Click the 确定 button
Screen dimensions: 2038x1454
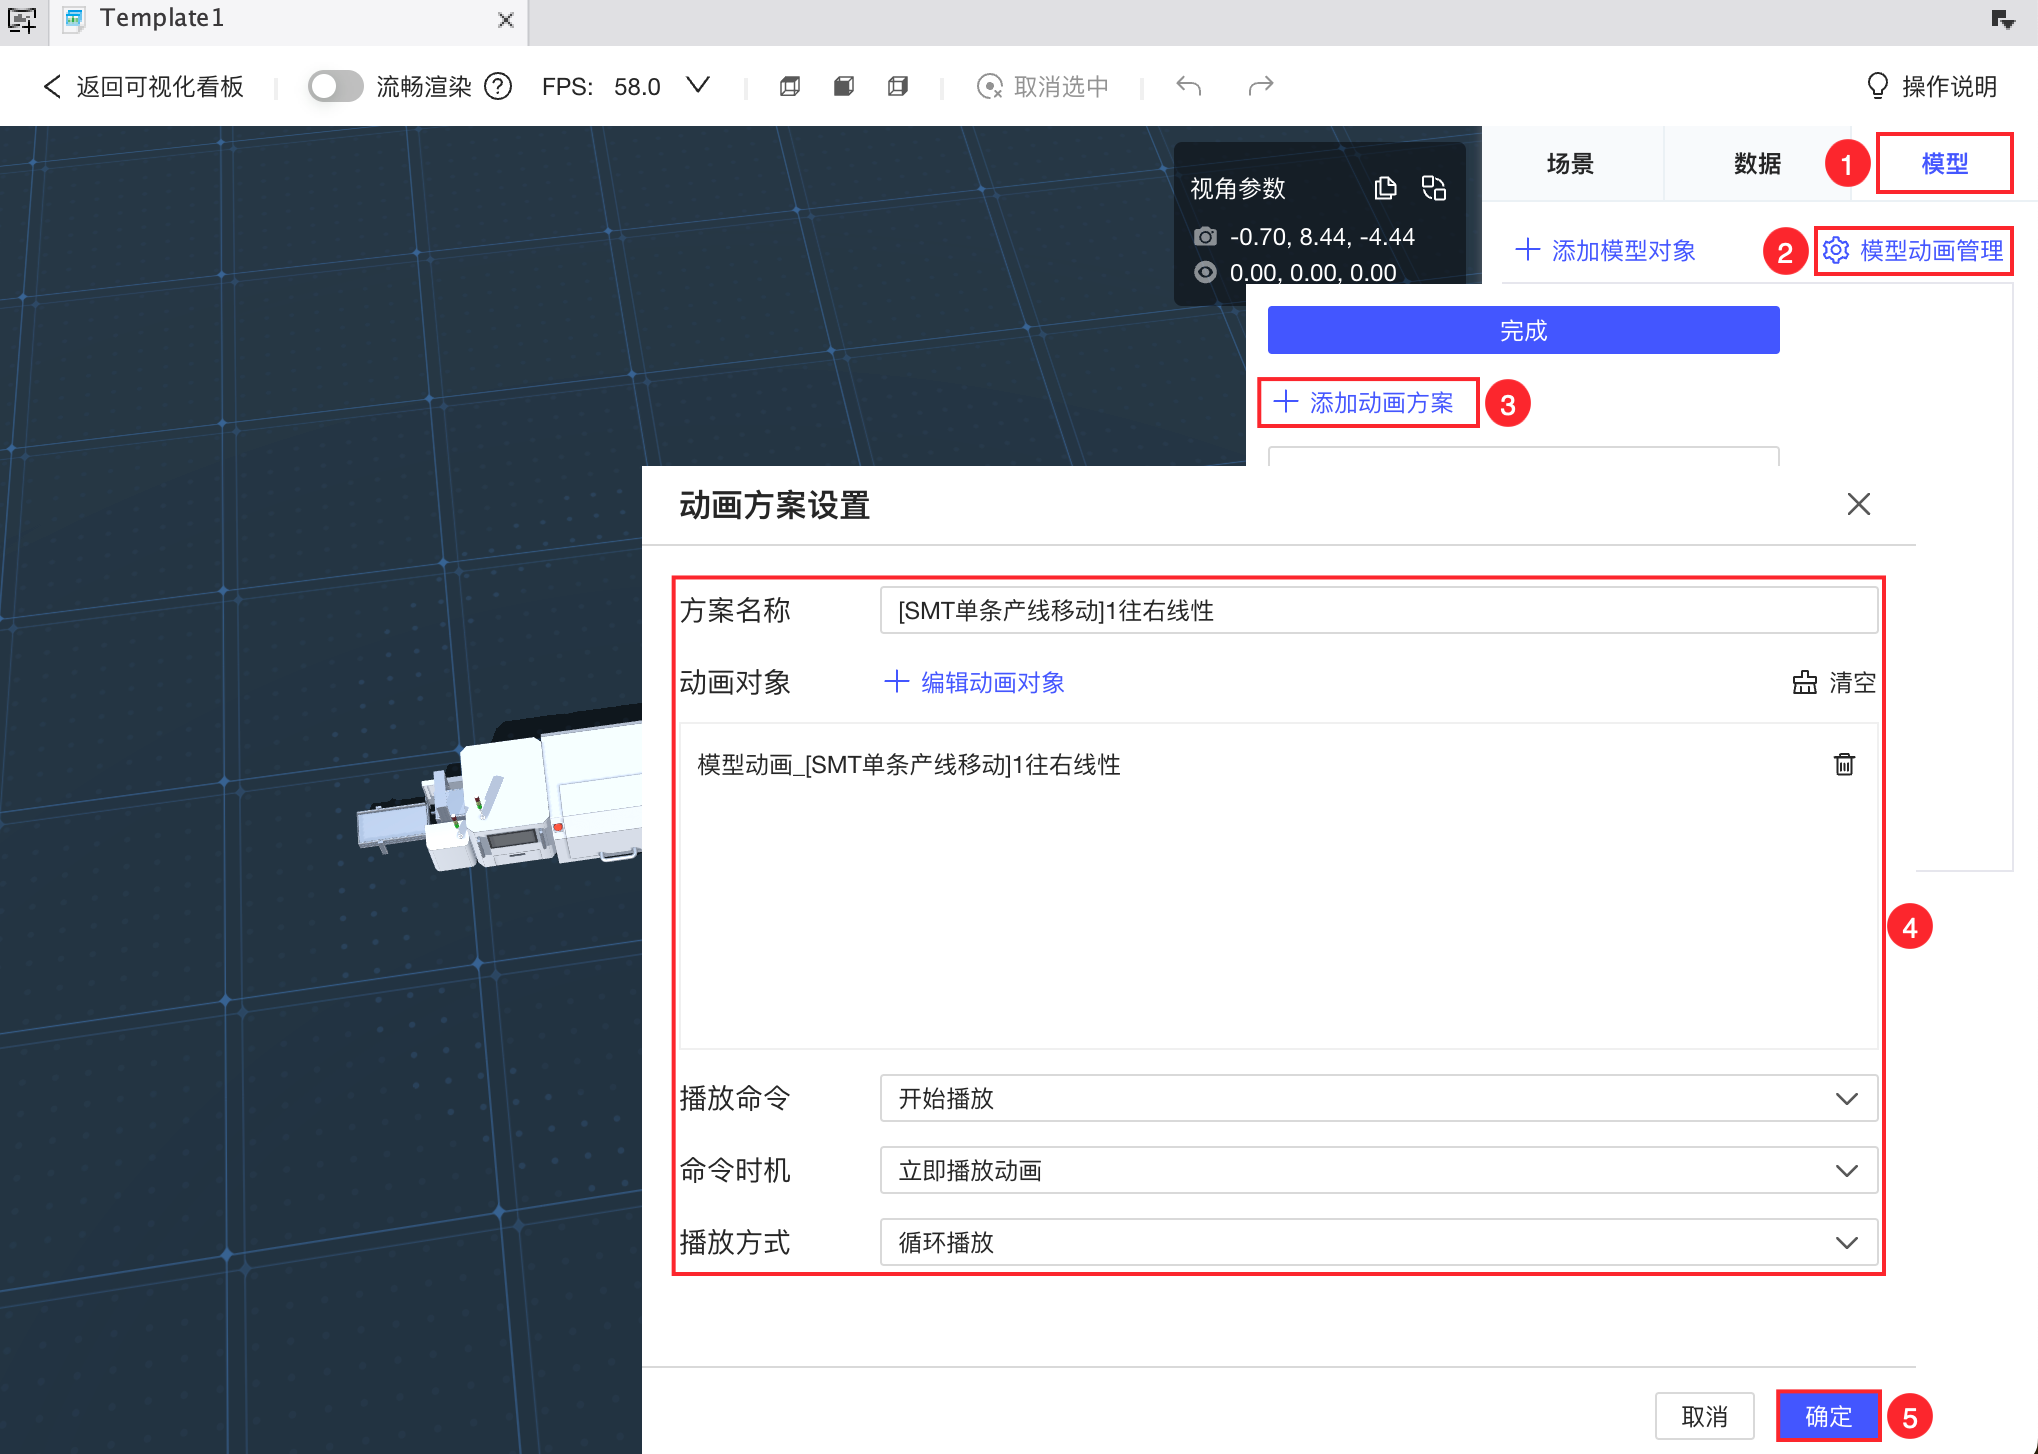click(x=1828, y=1416)
